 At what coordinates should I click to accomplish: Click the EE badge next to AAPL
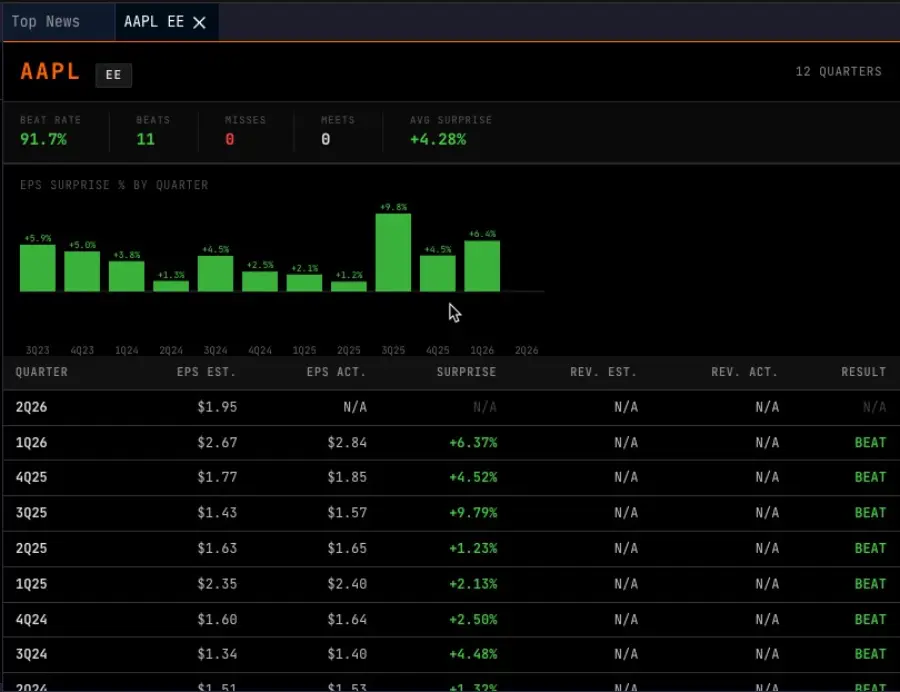coord(113,75)
